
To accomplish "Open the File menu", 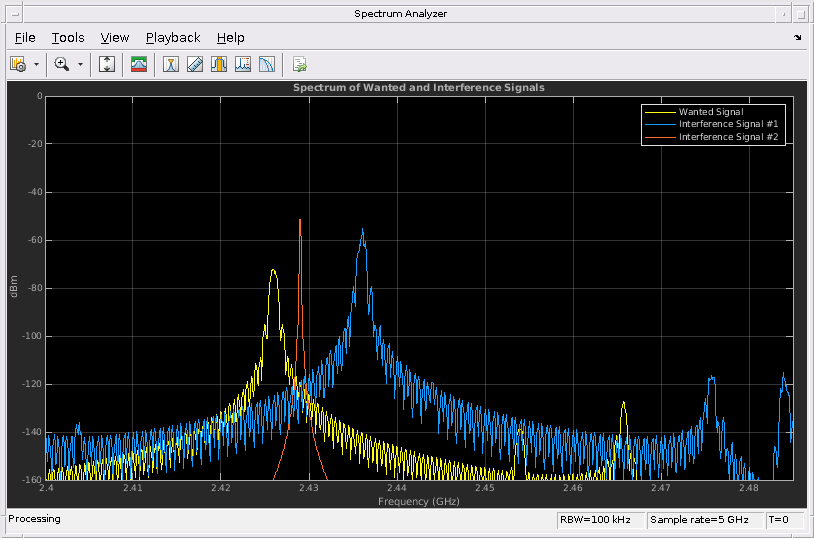I will tap(25, 38).
